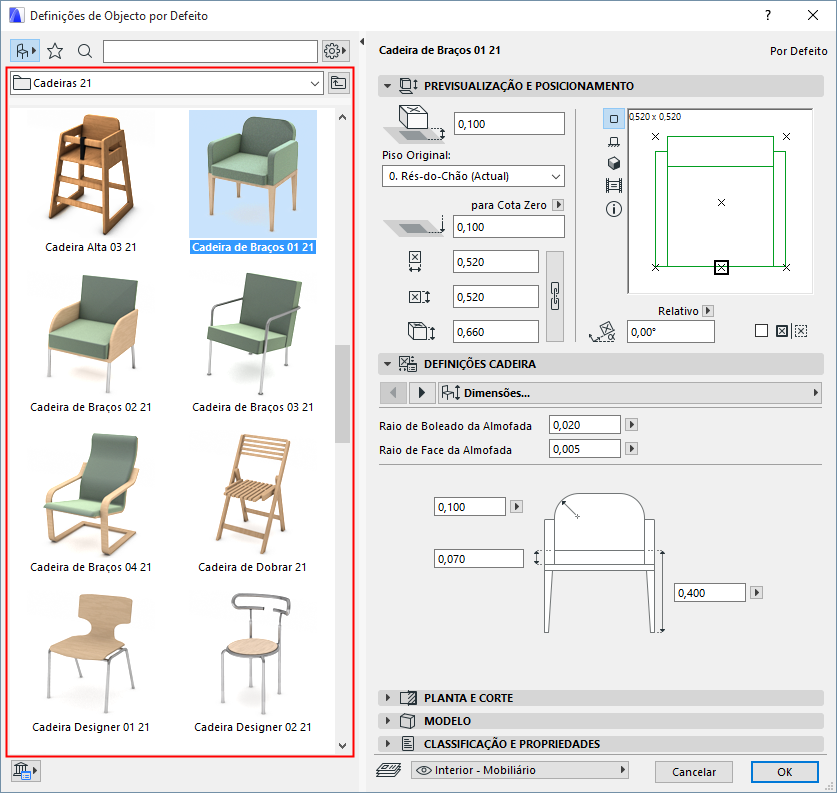Open the Cadeiras 21 folder dropdown

tap(166, 83)
